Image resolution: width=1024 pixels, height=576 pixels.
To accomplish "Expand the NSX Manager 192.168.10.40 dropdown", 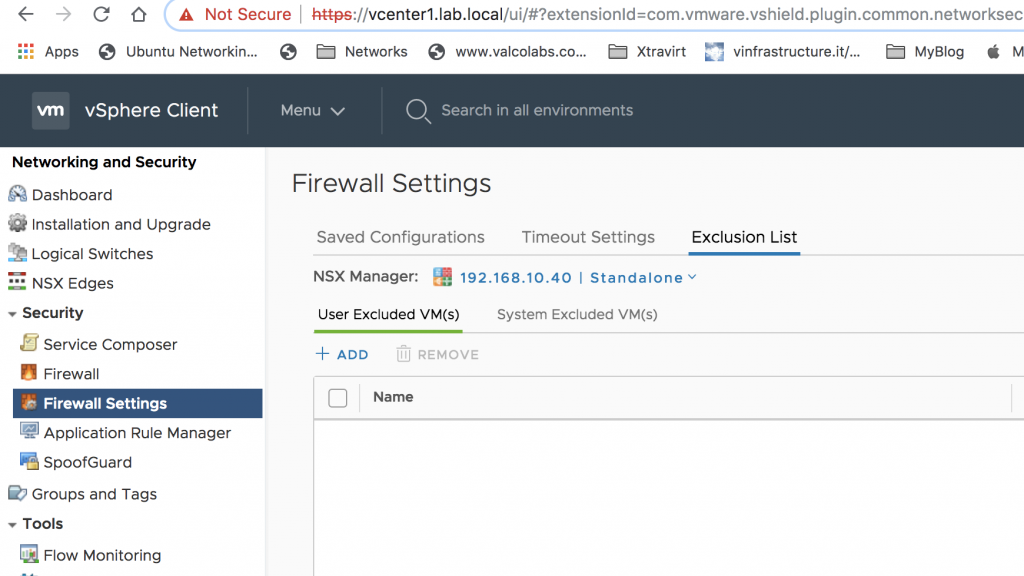I will pos(578,278).
